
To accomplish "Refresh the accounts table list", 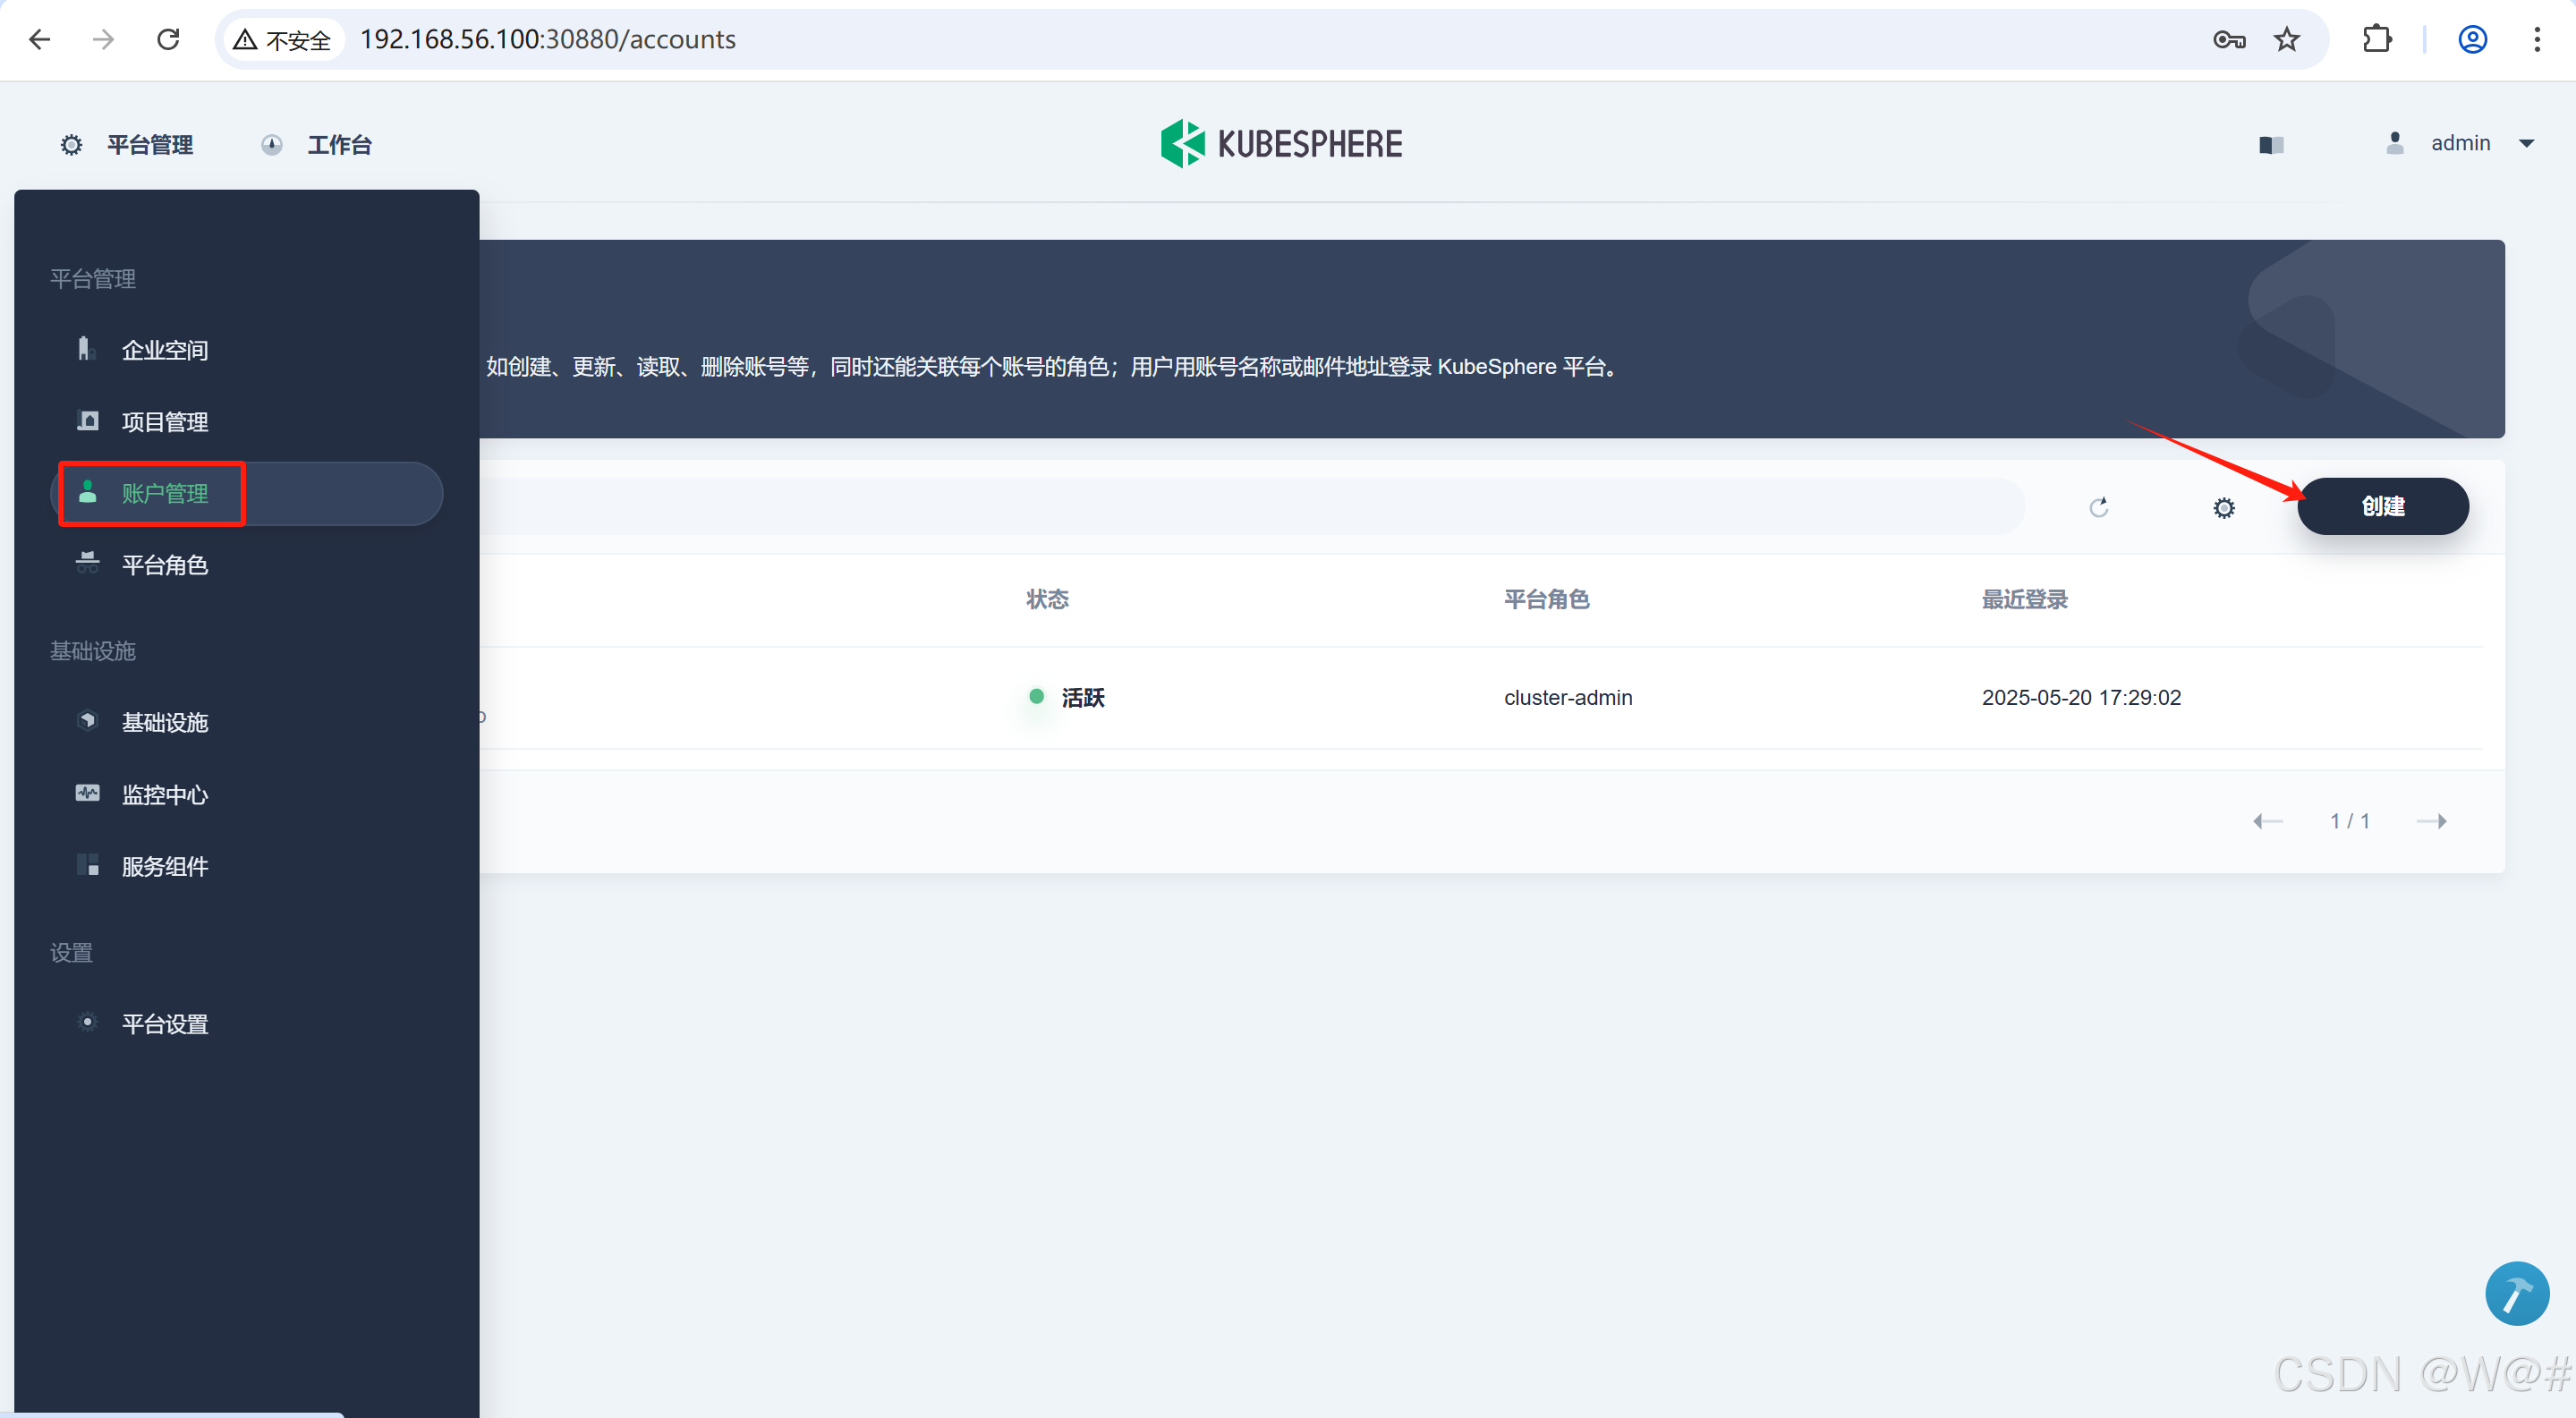I will [2099, 508].
